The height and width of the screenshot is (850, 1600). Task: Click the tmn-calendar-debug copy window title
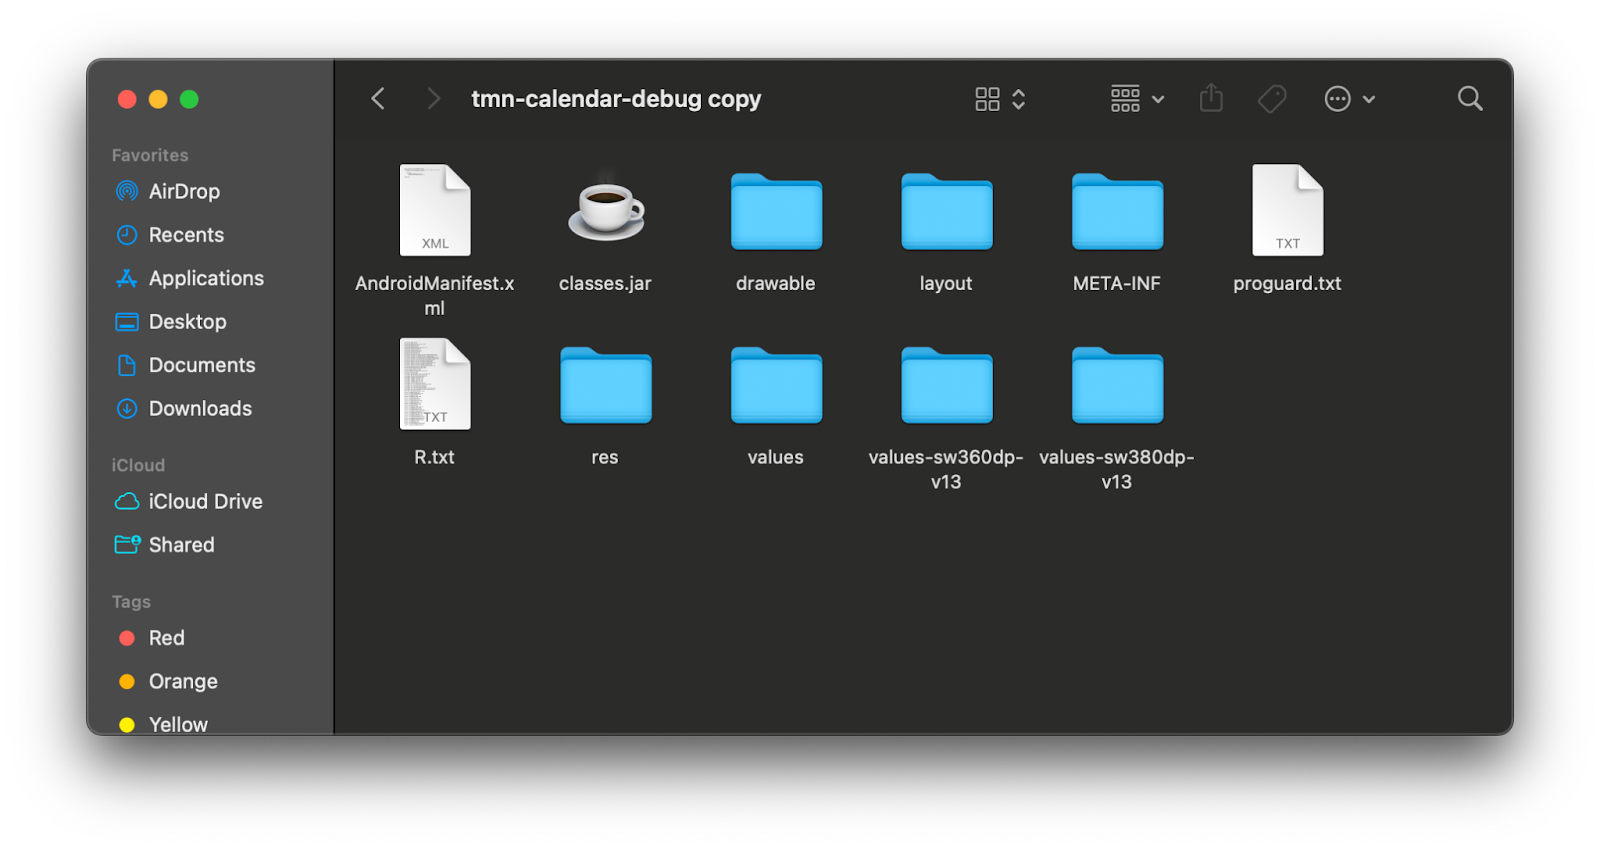[616, 99]
